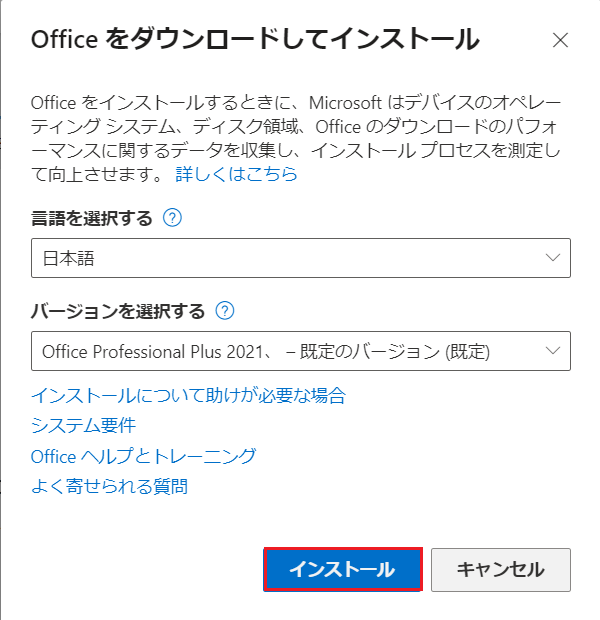Follow the インストールについて助けが必要な場合 link
Screen dimensions: 600x620
pos(188,395)
